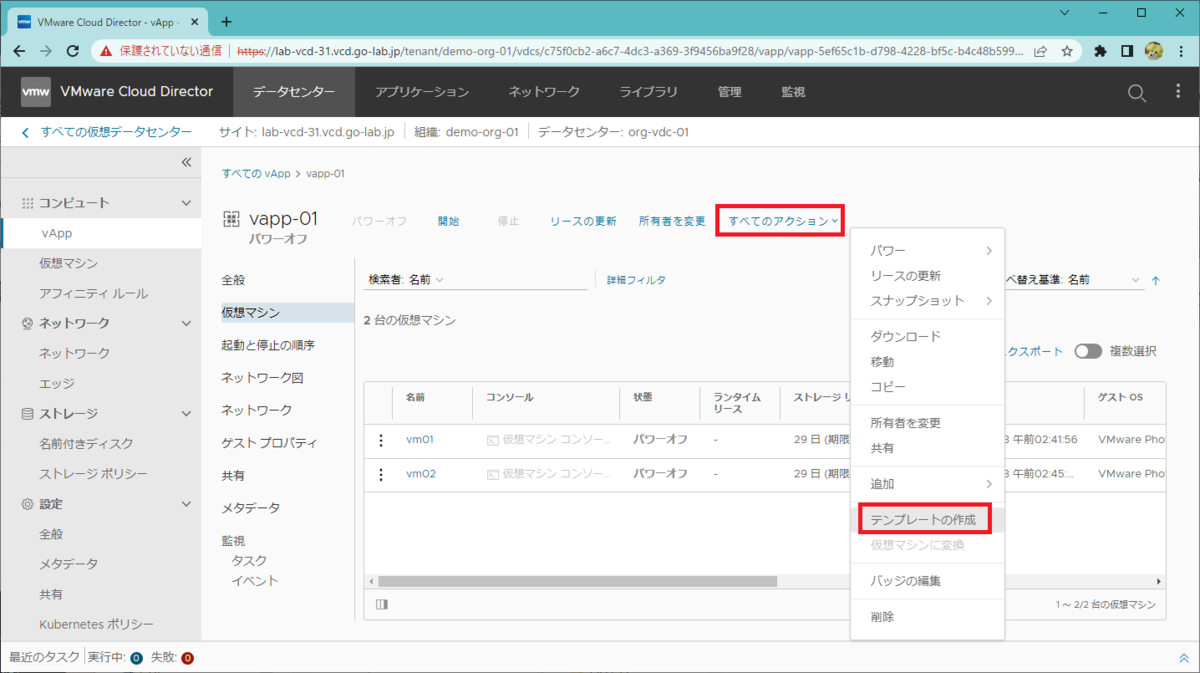
Task: Toggle the browser side panel icon
Action: 1127,50
